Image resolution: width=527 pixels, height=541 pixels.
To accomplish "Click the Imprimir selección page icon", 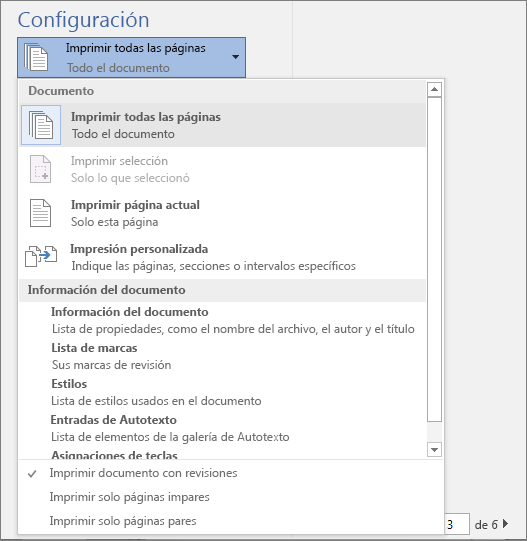I will click(x=40, y=169).
